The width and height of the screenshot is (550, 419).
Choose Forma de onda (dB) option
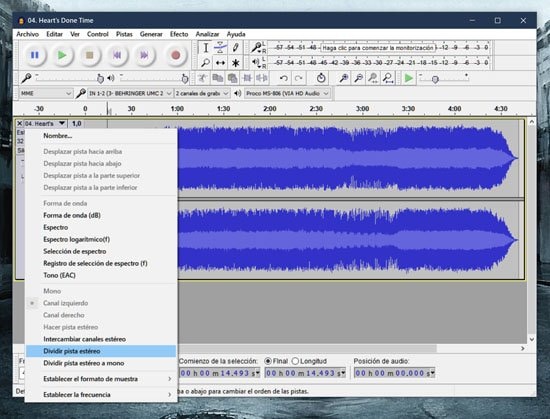pyautogui.click(x=101, y=215)
